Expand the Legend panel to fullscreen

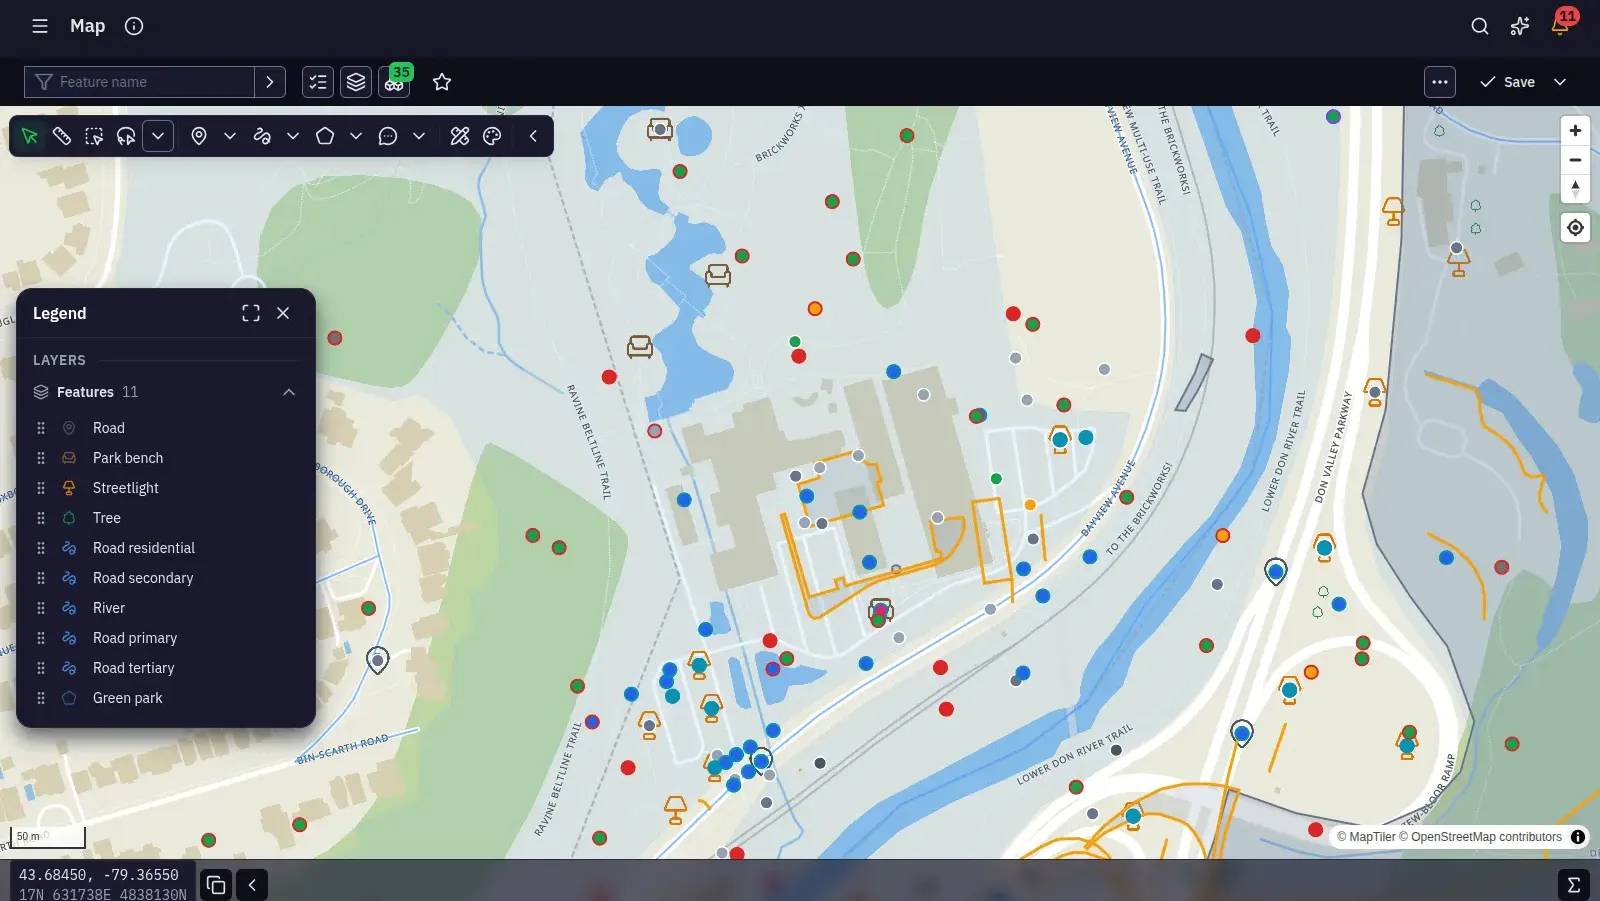coord(251,313)
